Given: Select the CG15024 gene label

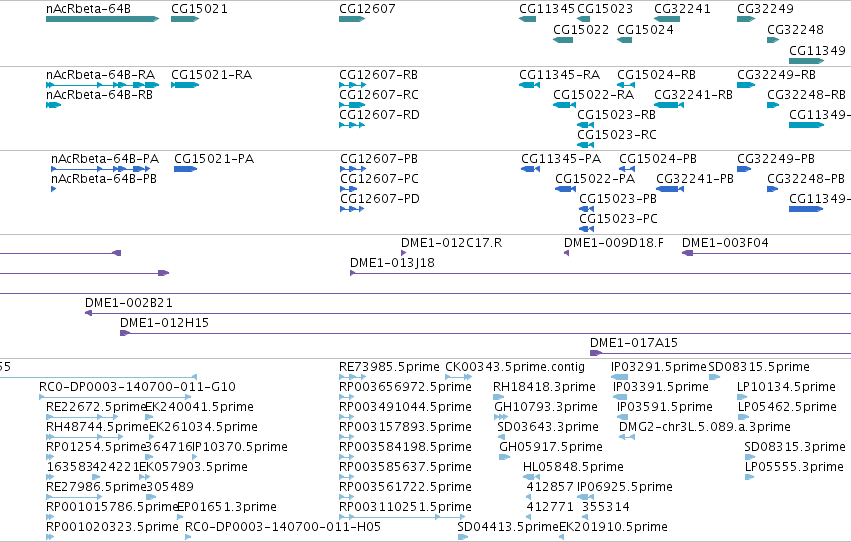Looking at the screenshot, I should point(645,30).
